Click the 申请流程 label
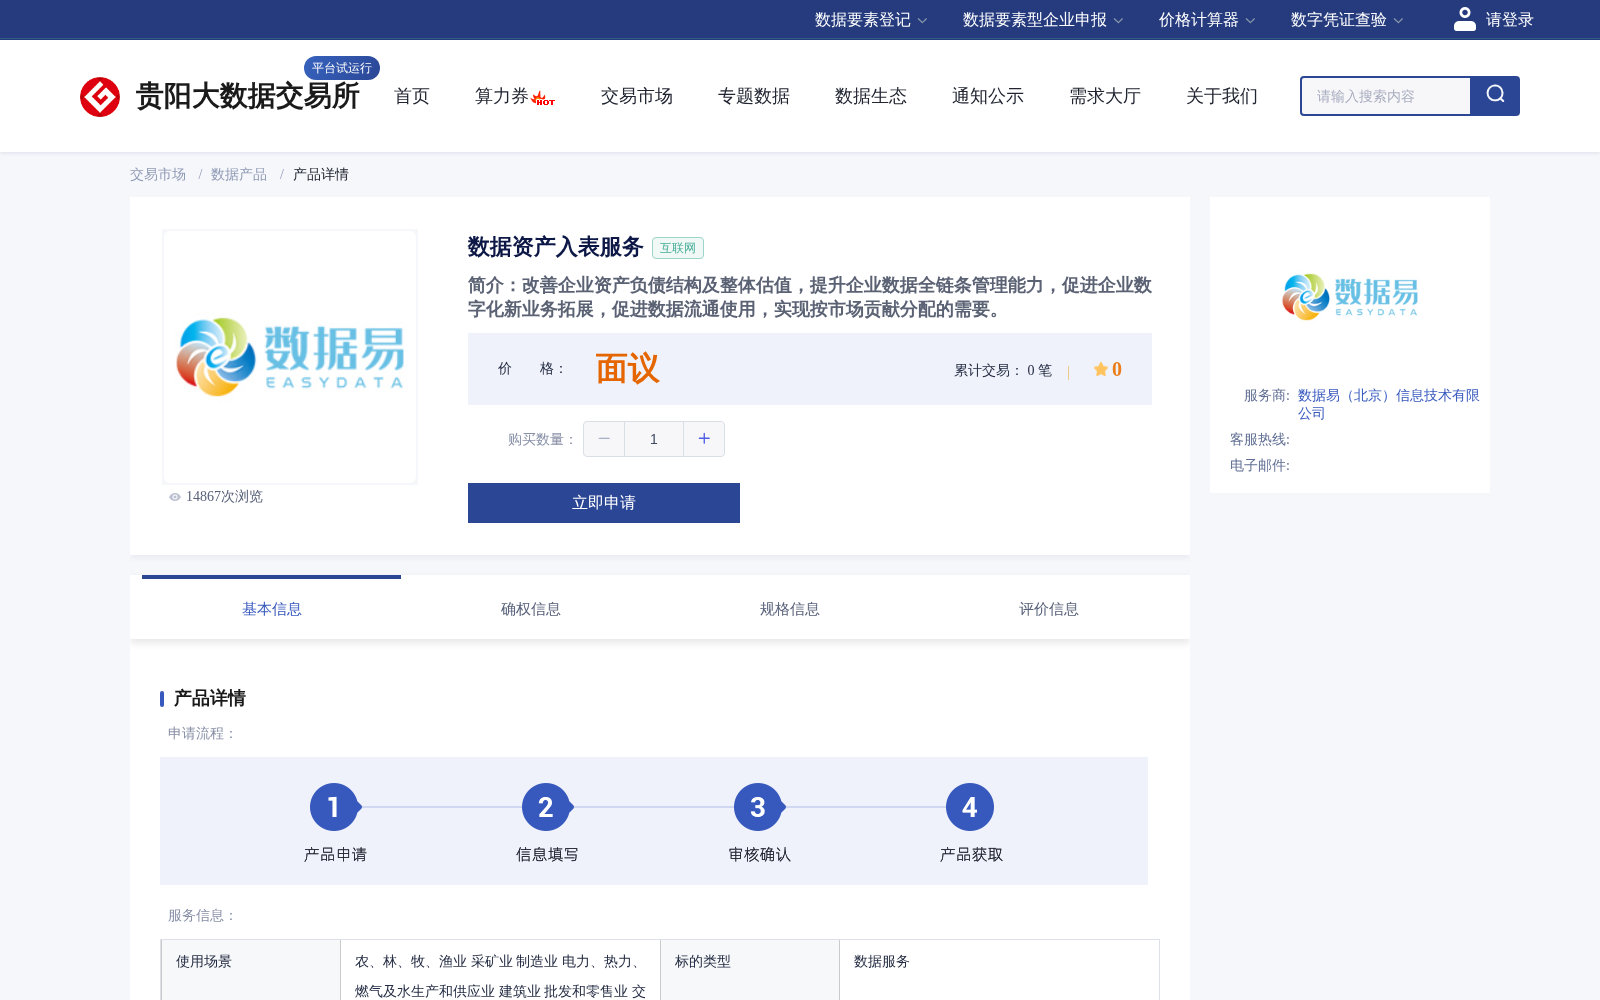The width and height of the screenshot is (1600, 1000). pyautogui.click(x=202, y=734)
